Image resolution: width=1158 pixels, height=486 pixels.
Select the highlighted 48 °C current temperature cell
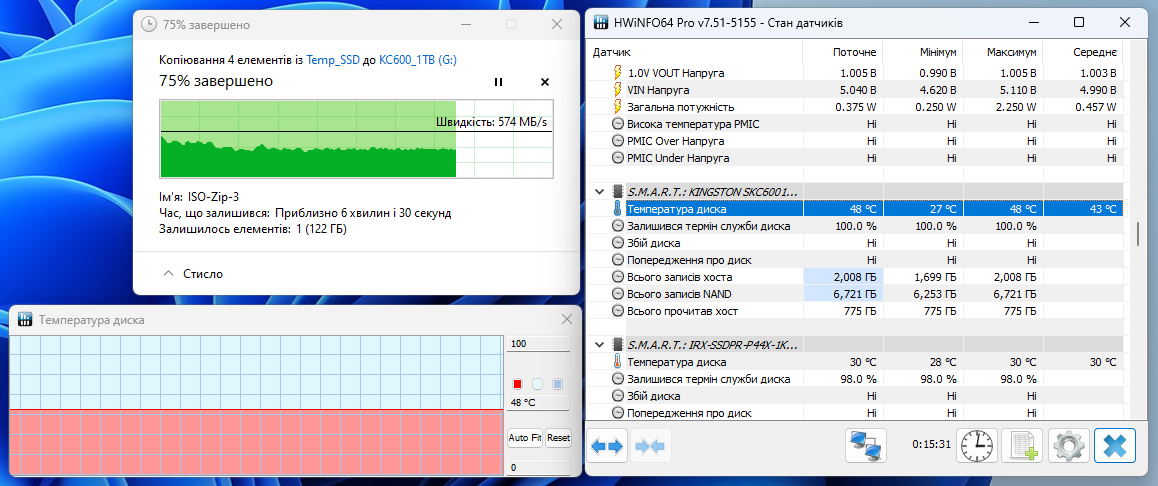[x=843, y=208]
